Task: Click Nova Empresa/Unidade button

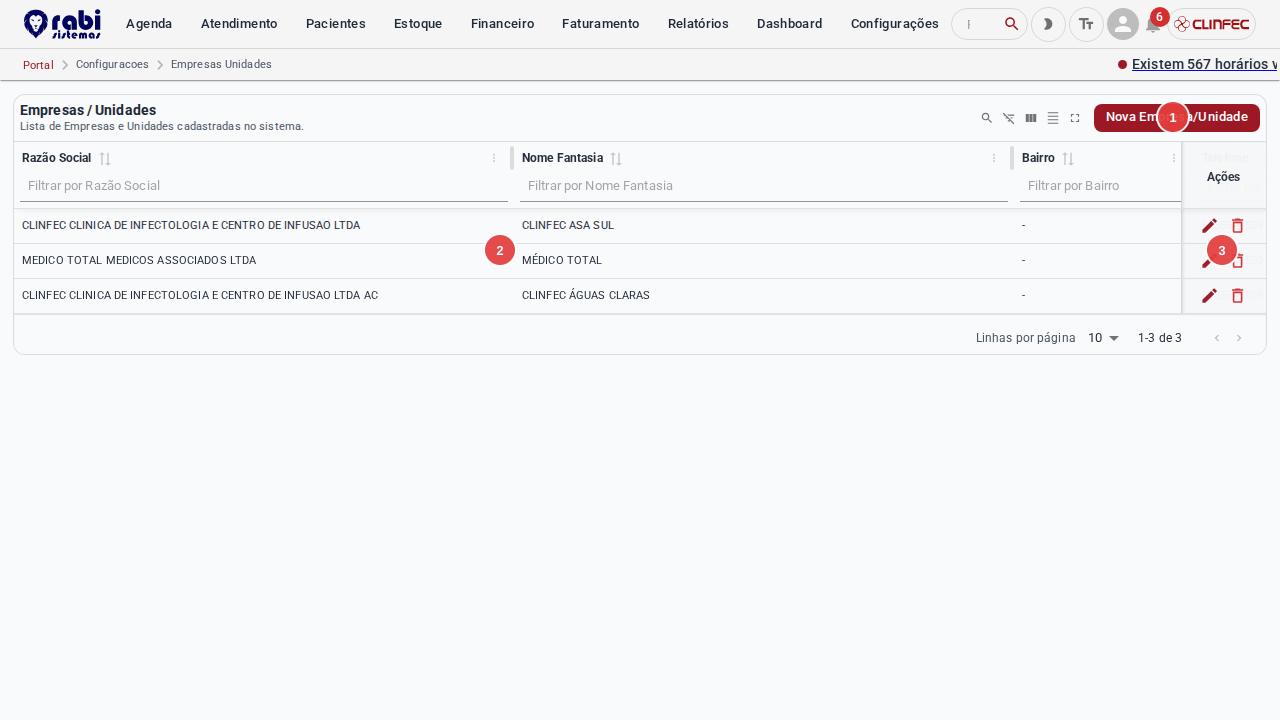Action: (1177, 118)
